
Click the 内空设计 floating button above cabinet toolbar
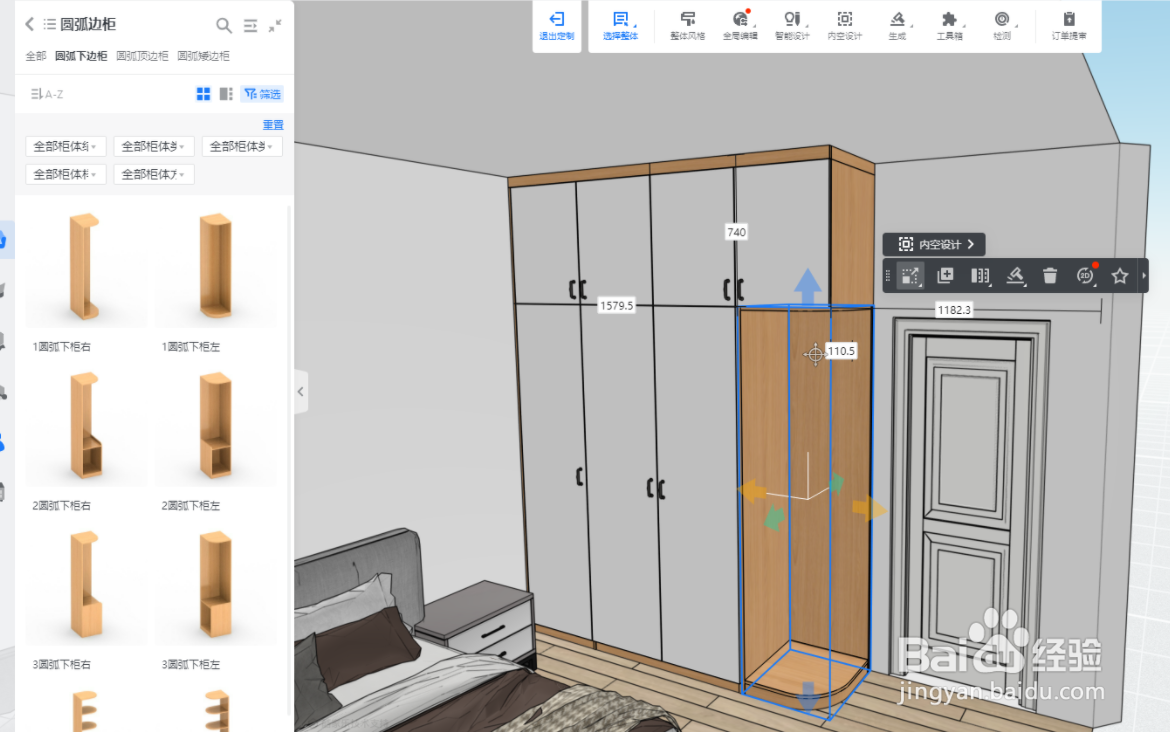pyautogui.click(x=933, y=244)
